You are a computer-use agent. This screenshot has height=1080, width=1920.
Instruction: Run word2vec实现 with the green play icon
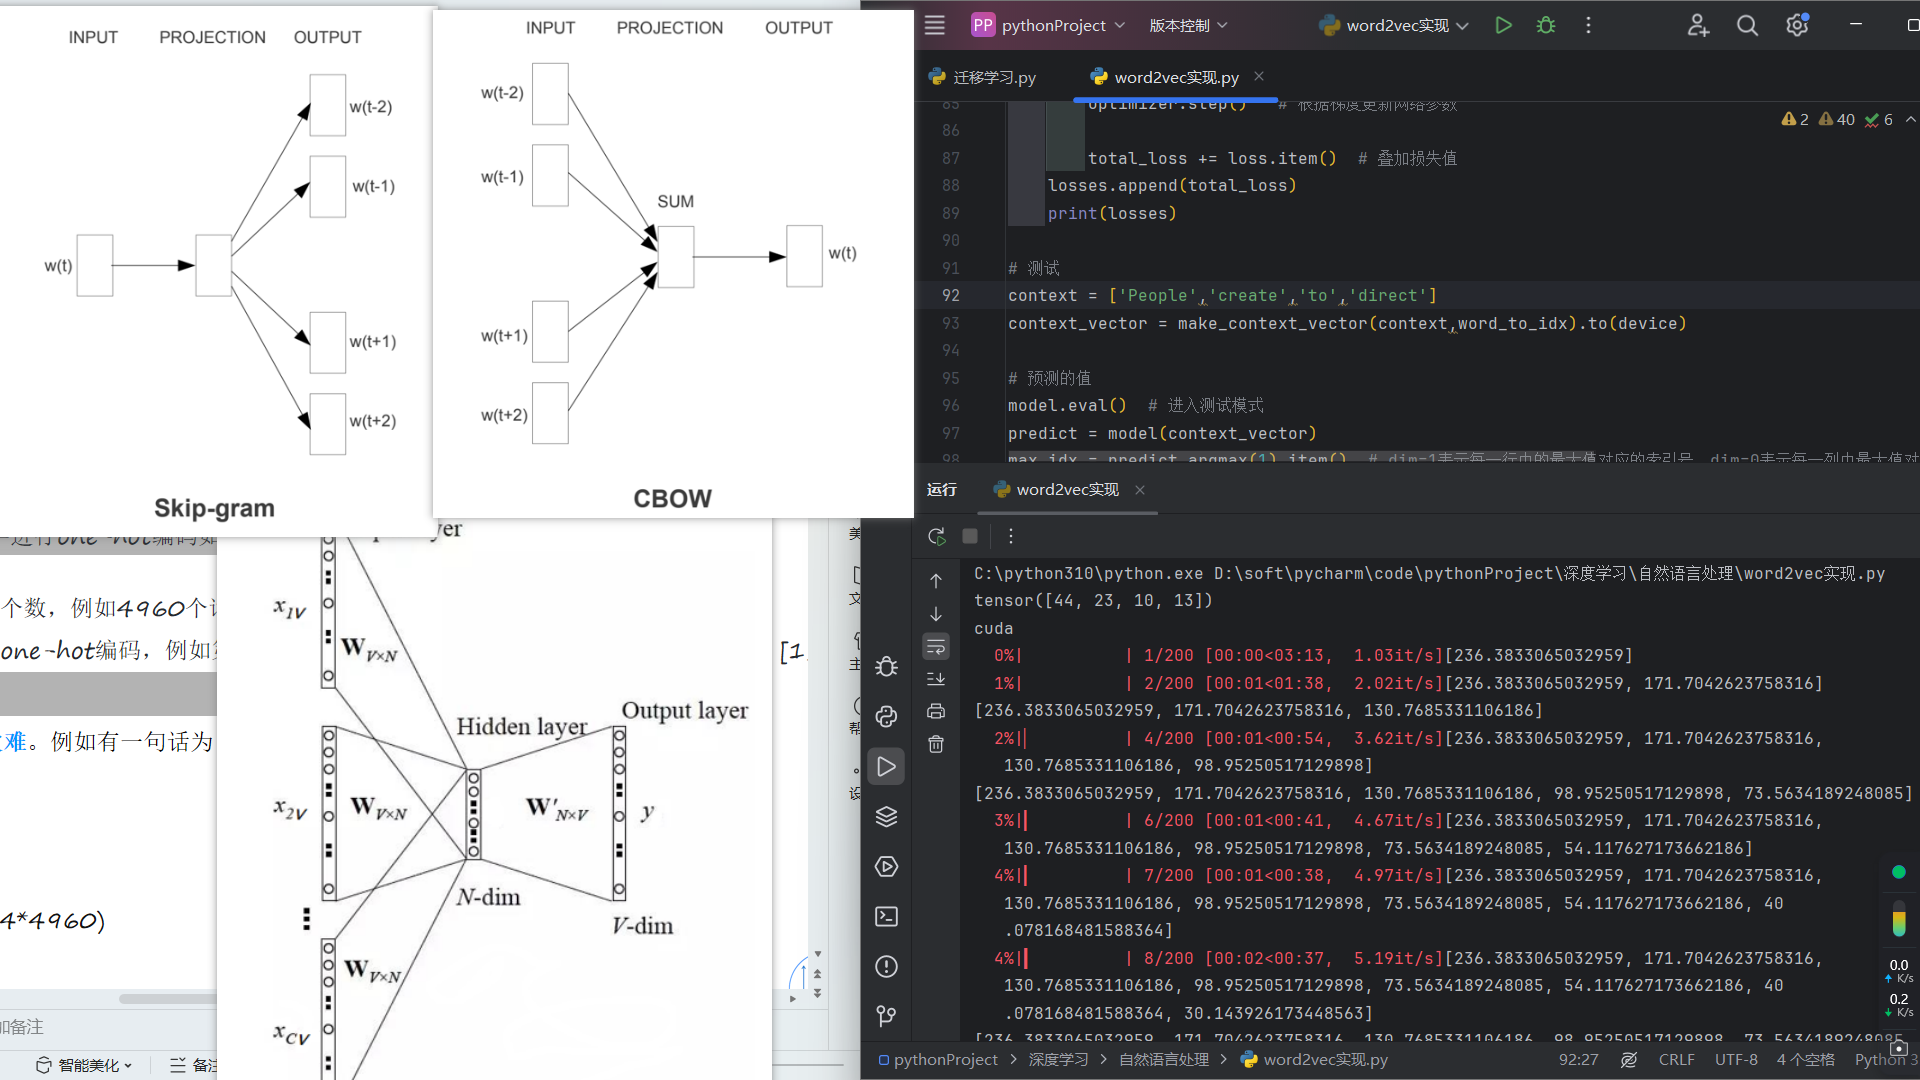1503,26
